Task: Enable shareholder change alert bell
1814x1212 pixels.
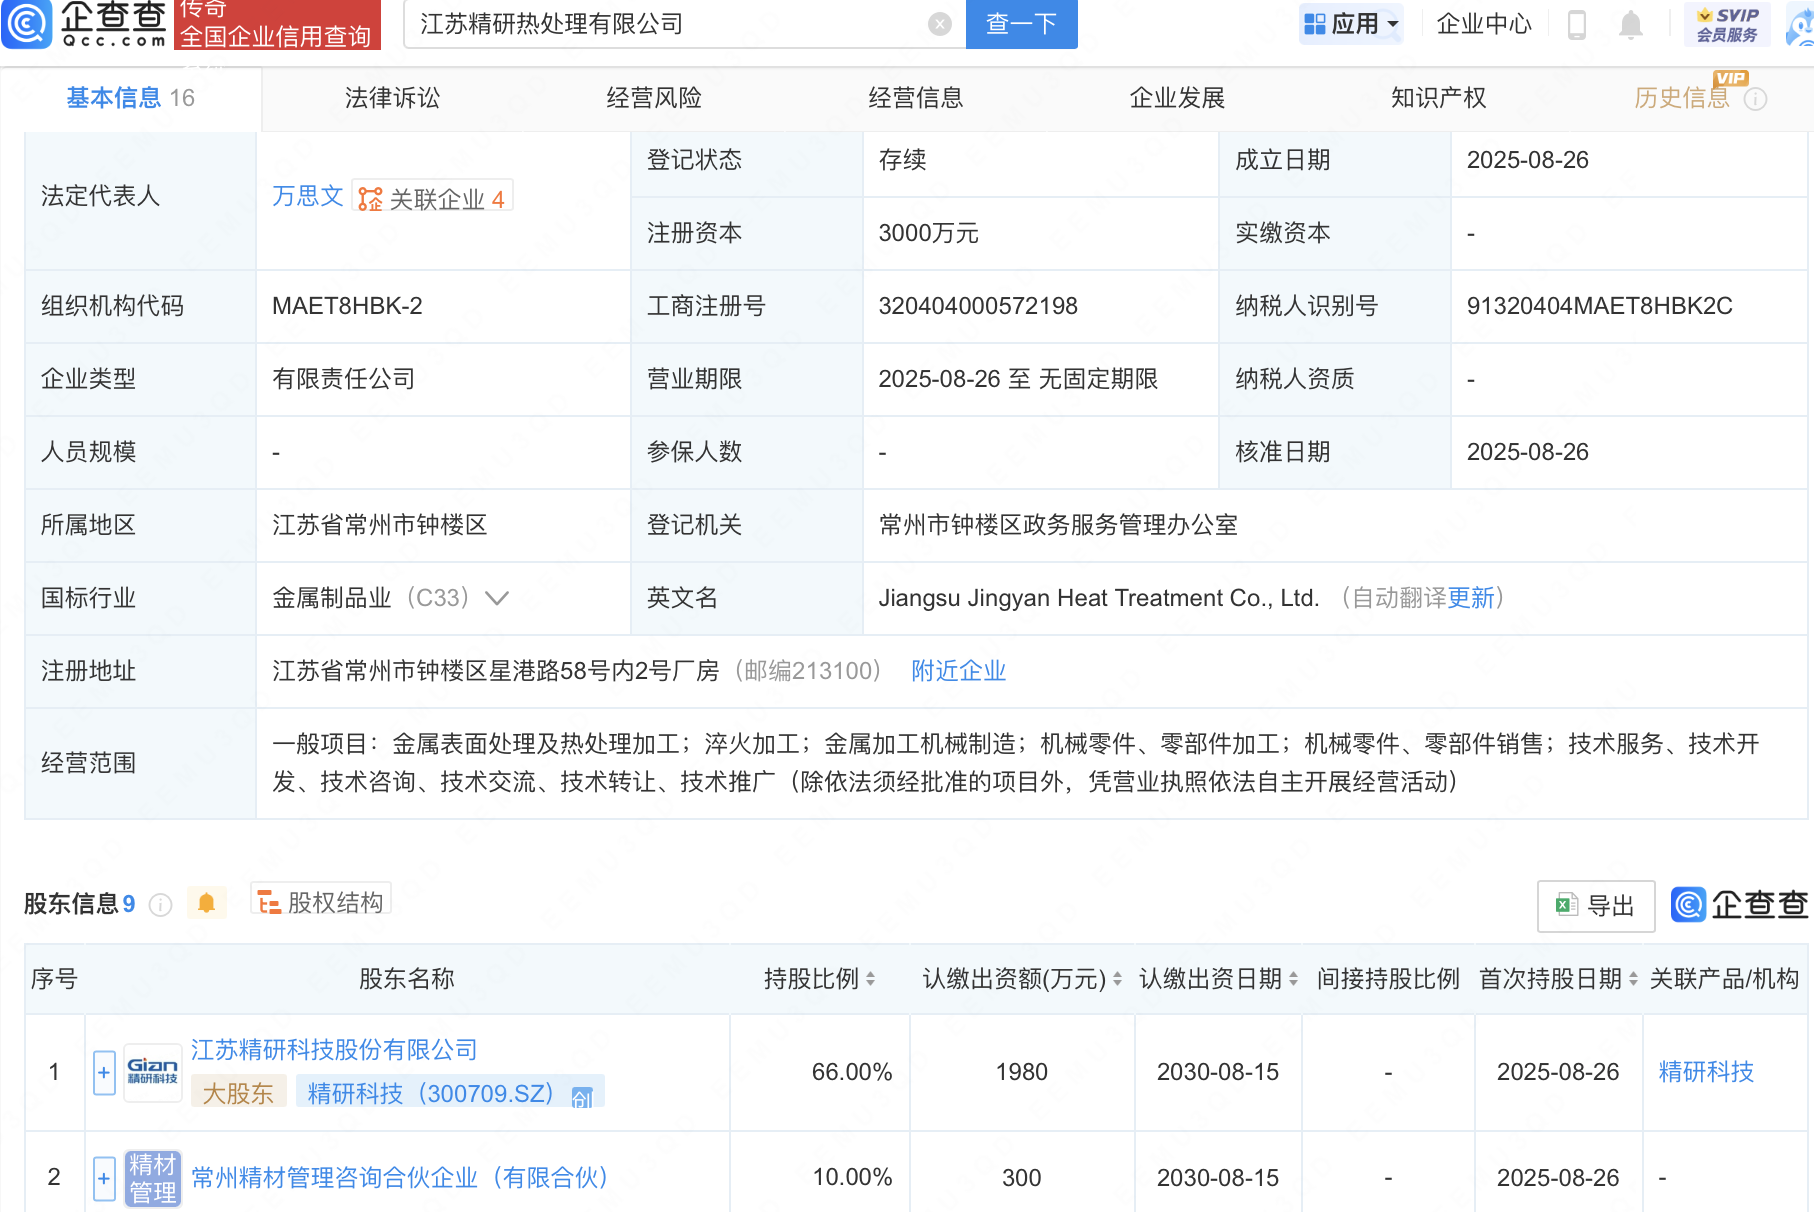Action: (x=206, y=904)
